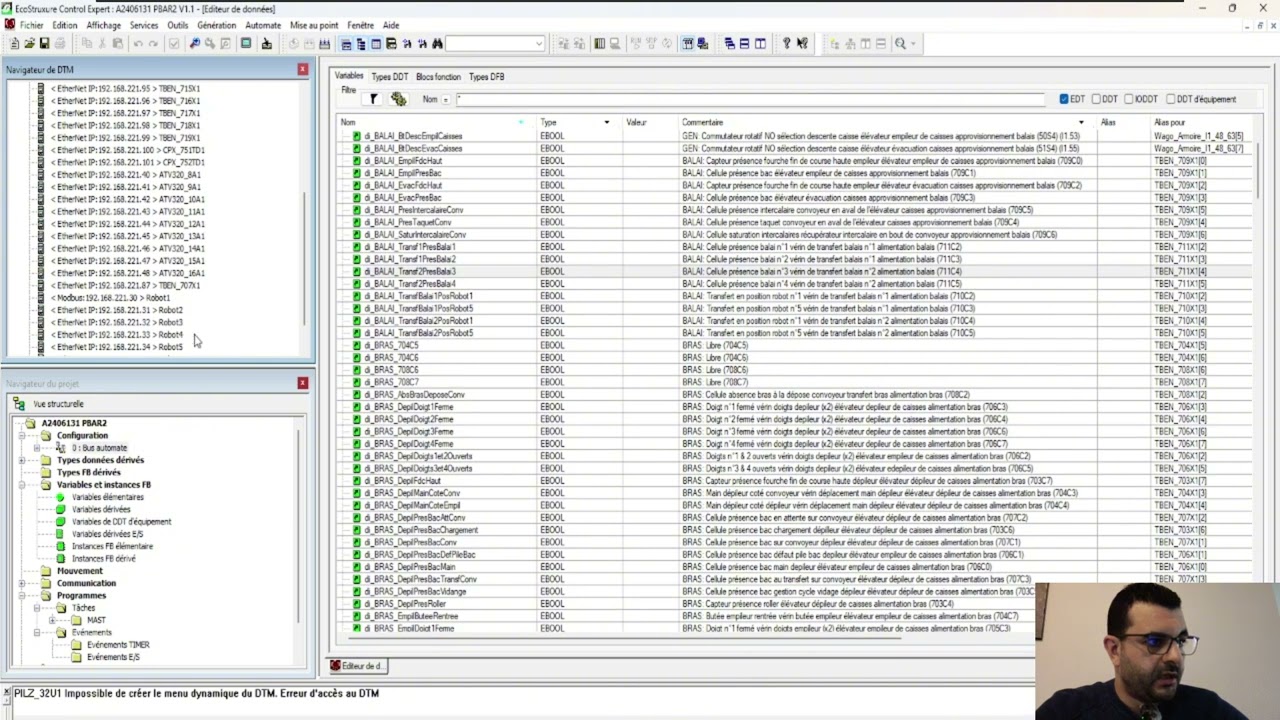Open the toolbar search combo box dropdown
The image size is (1280, 720).
tap(538, 43)
